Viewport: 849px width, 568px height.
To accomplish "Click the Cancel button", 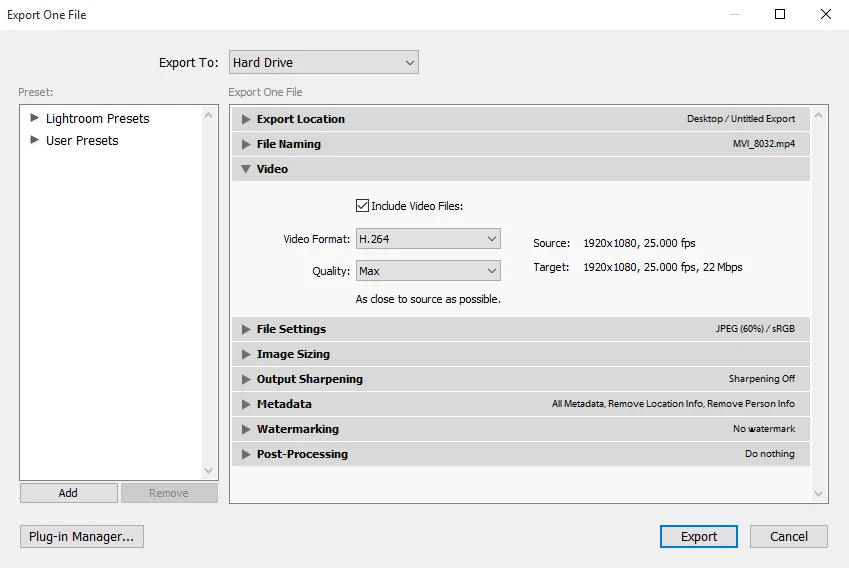I will point(788,537).
